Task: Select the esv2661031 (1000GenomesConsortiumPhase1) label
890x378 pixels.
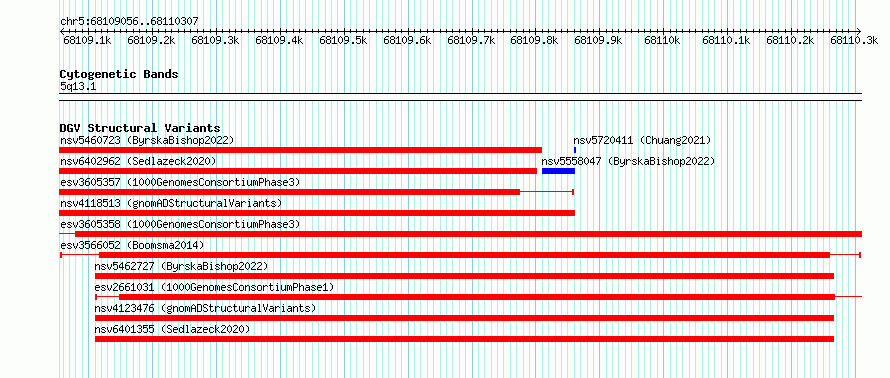Action: pyautogui.click(x=214, y=287)
